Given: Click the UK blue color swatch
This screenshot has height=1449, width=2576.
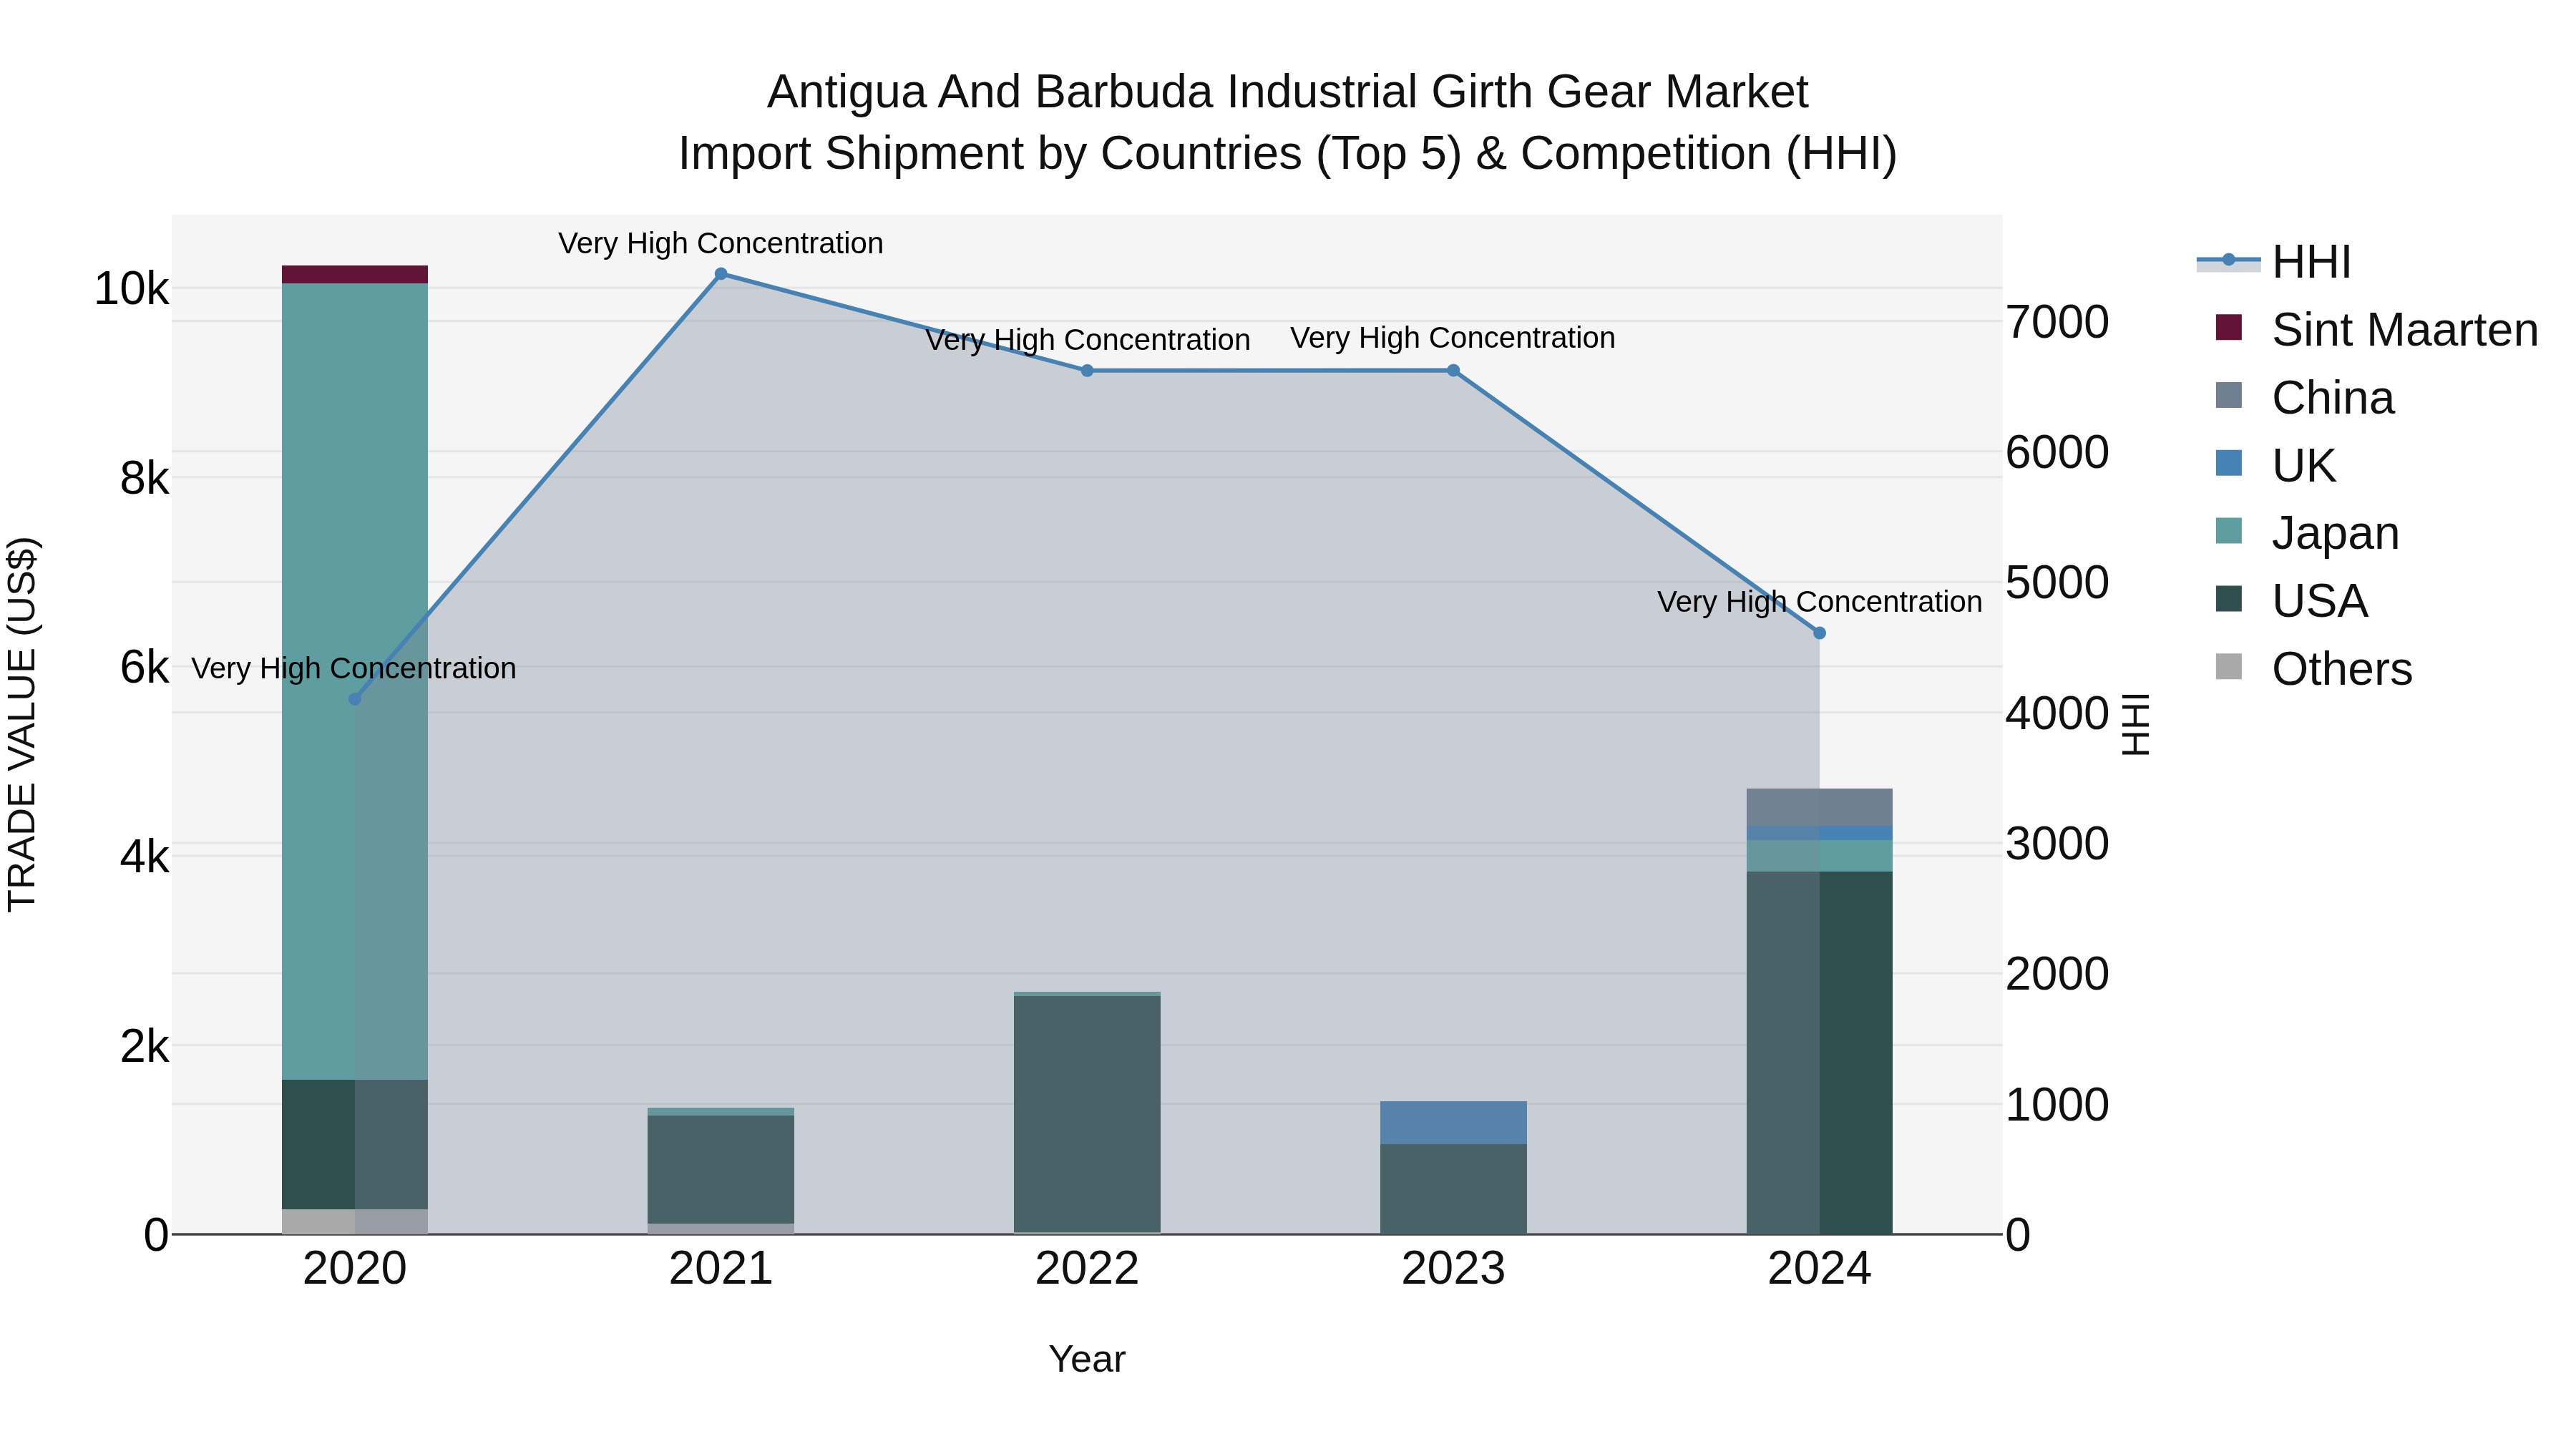Looking at the screenshot, I should tap(2229, 463).
